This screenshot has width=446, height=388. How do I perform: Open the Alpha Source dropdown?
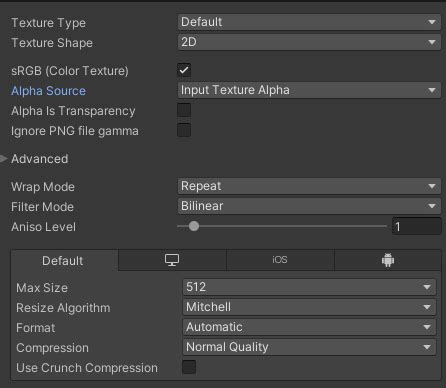[x=309, y=90]
